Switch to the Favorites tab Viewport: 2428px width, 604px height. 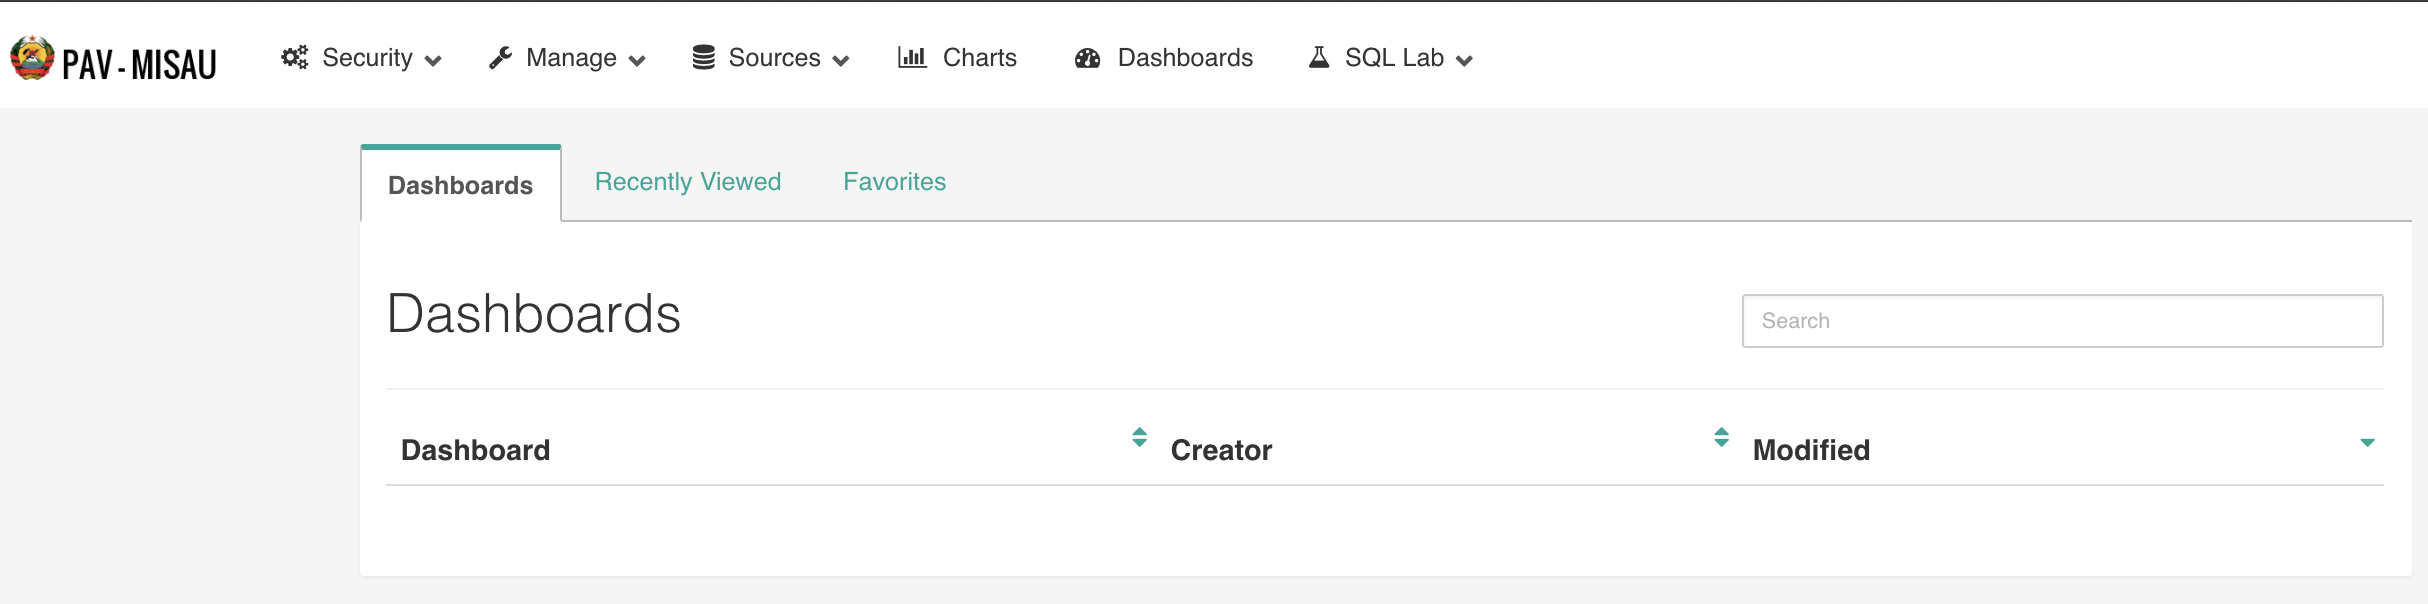[x=894, y=182]
